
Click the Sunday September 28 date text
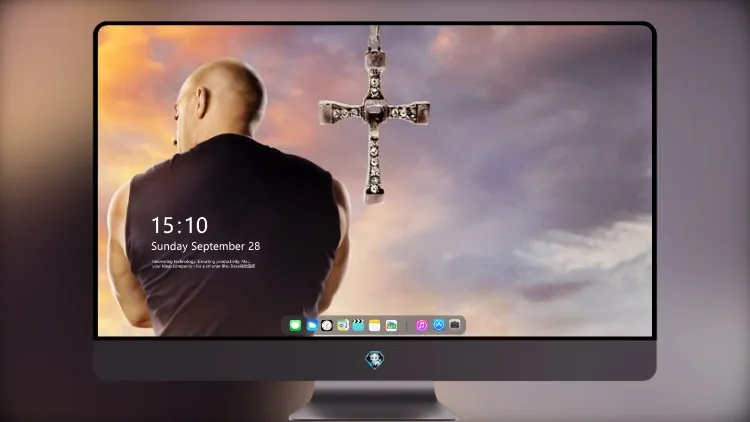pyautogui.click(x=206, y=246)
